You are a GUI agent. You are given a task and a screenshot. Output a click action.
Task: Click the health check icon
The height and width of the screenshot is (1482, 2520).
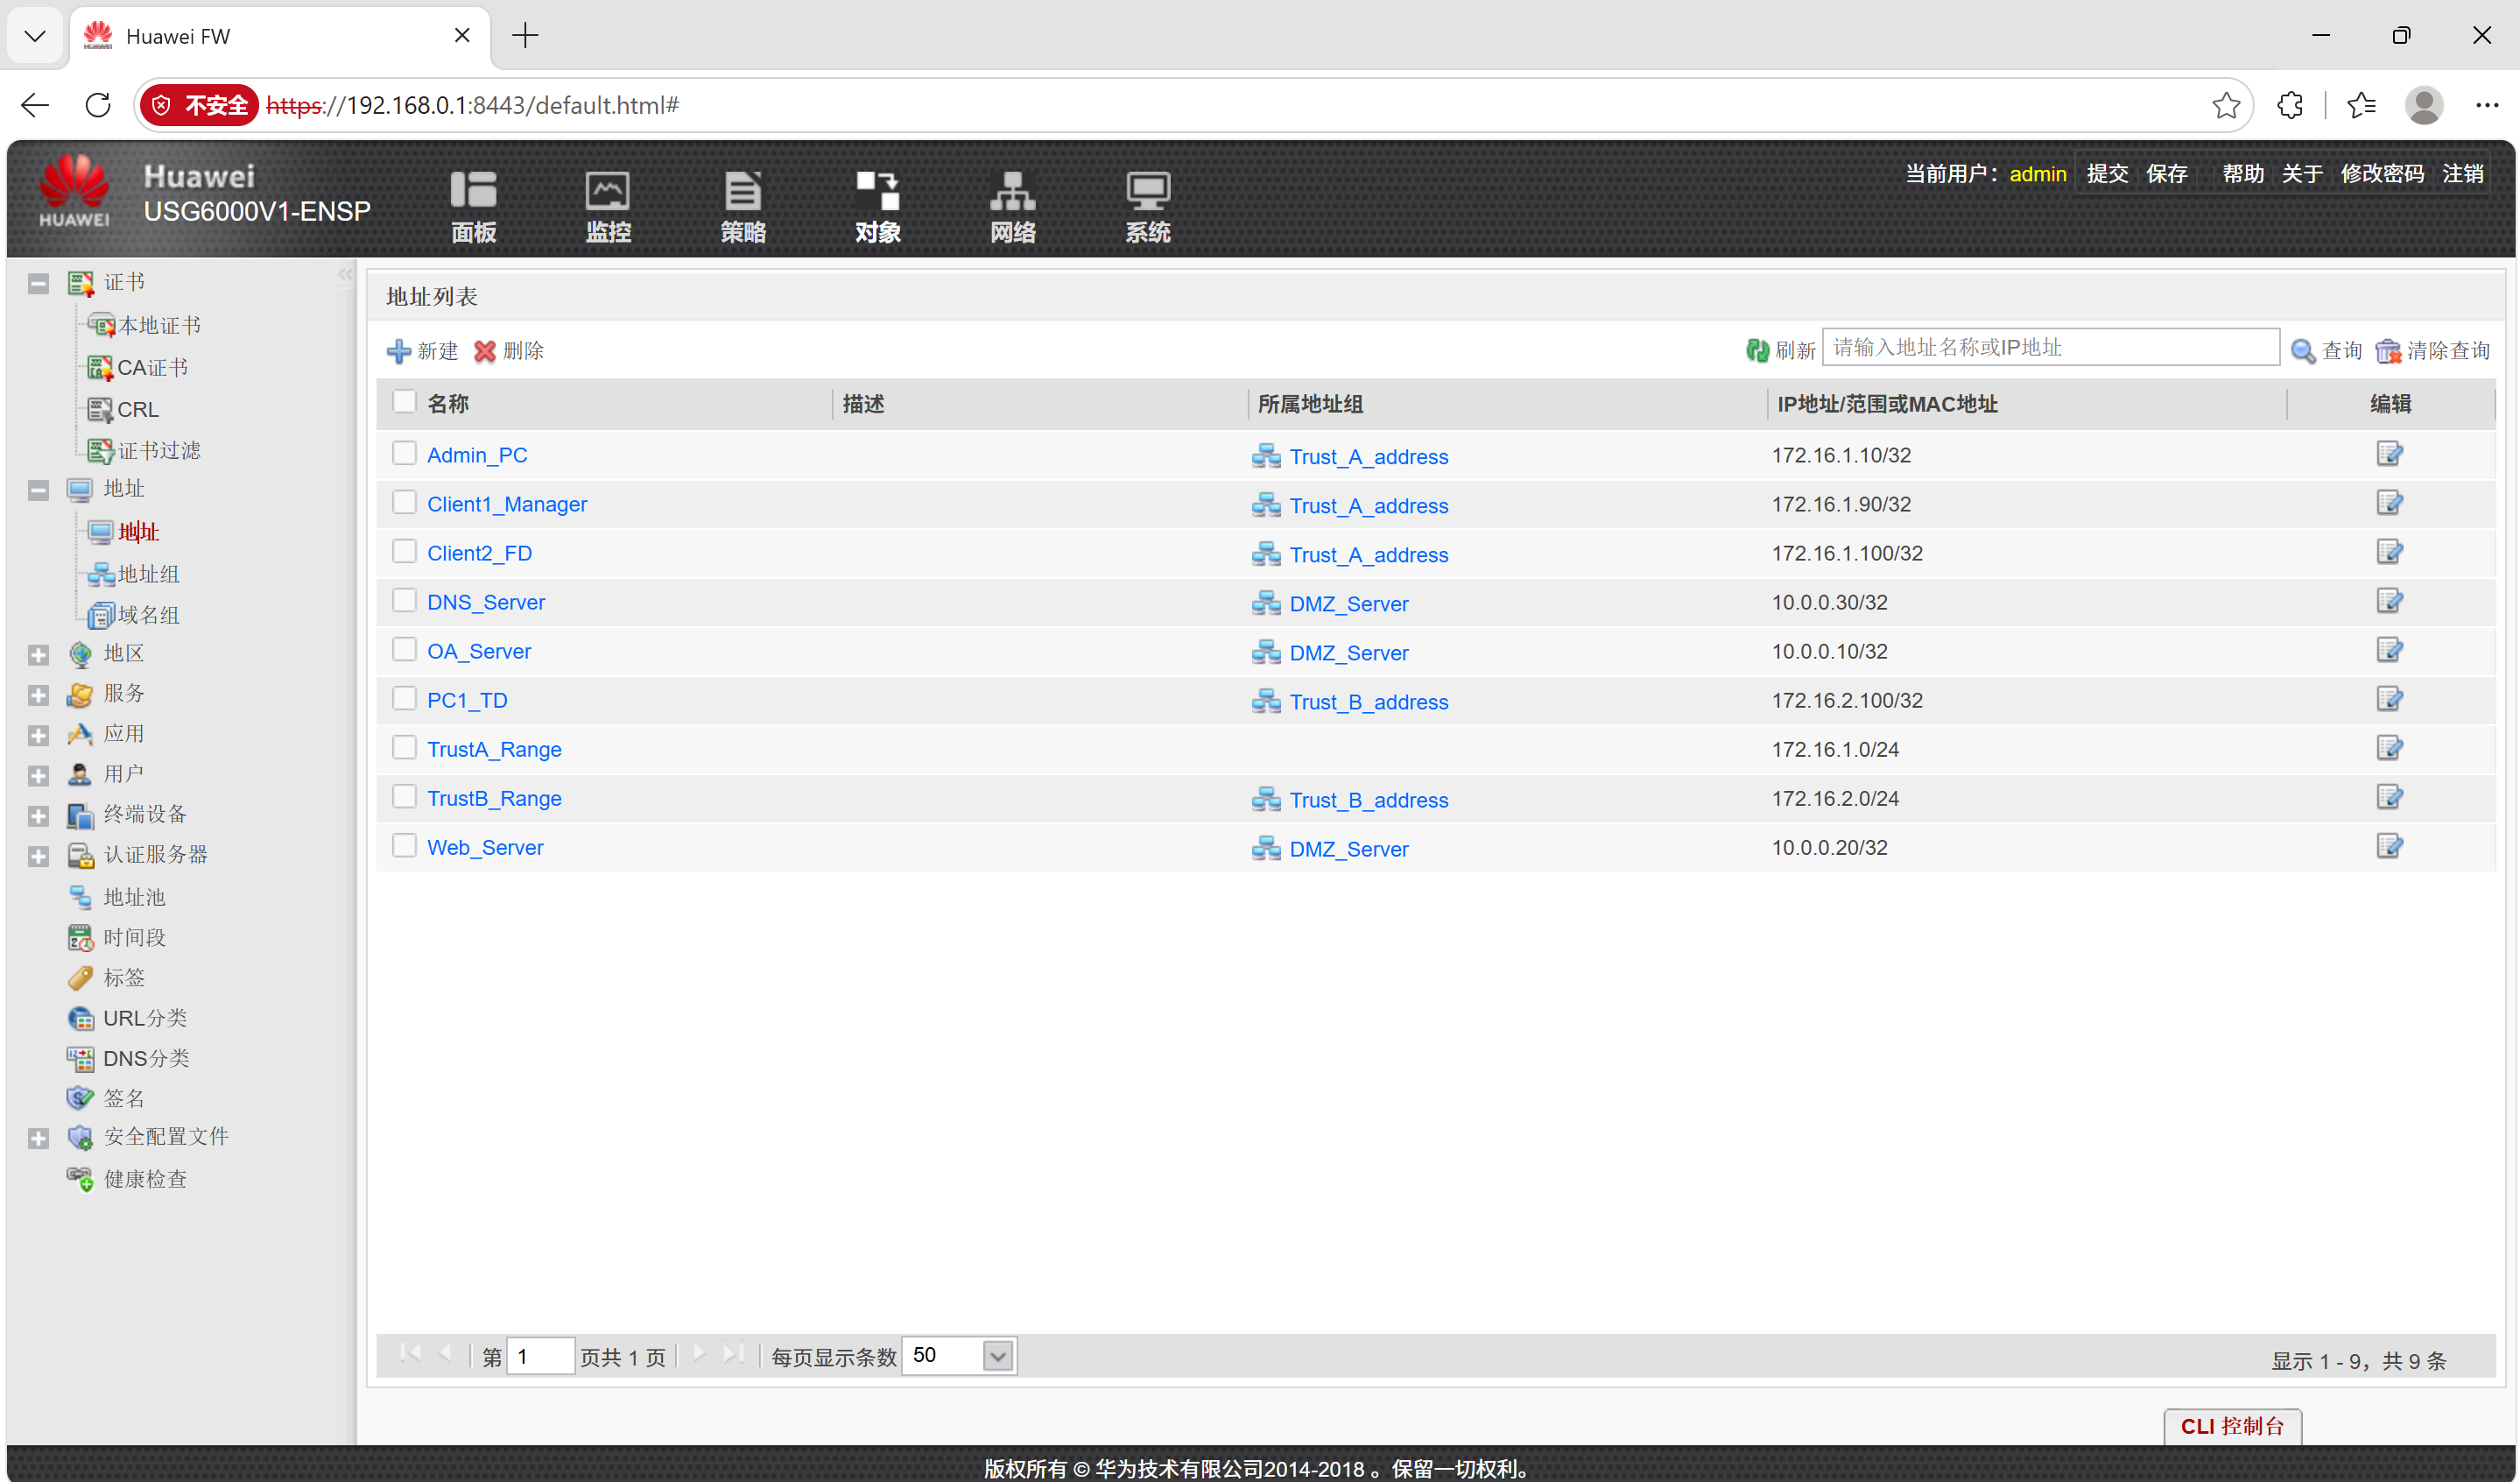(x=80, y=1179)
